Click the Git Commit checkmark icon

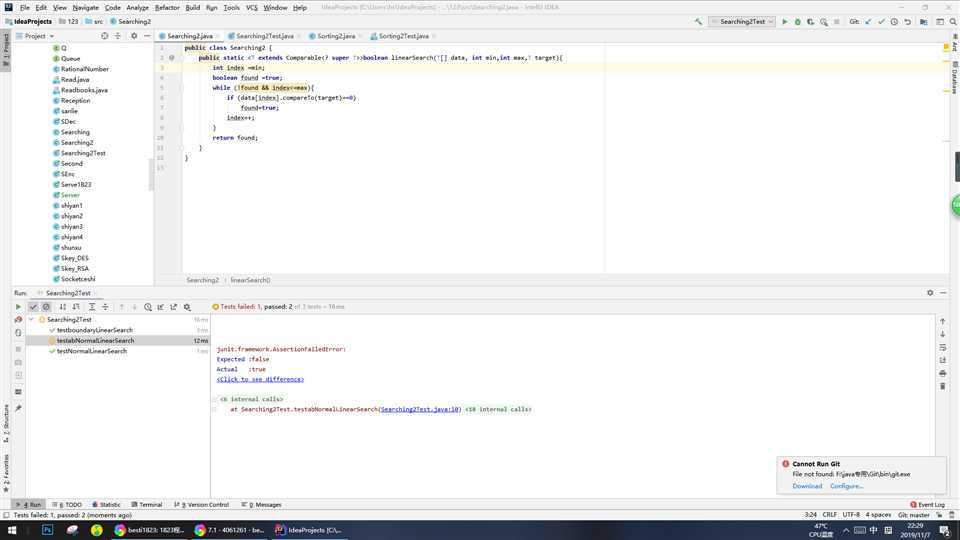pos(881,21)
